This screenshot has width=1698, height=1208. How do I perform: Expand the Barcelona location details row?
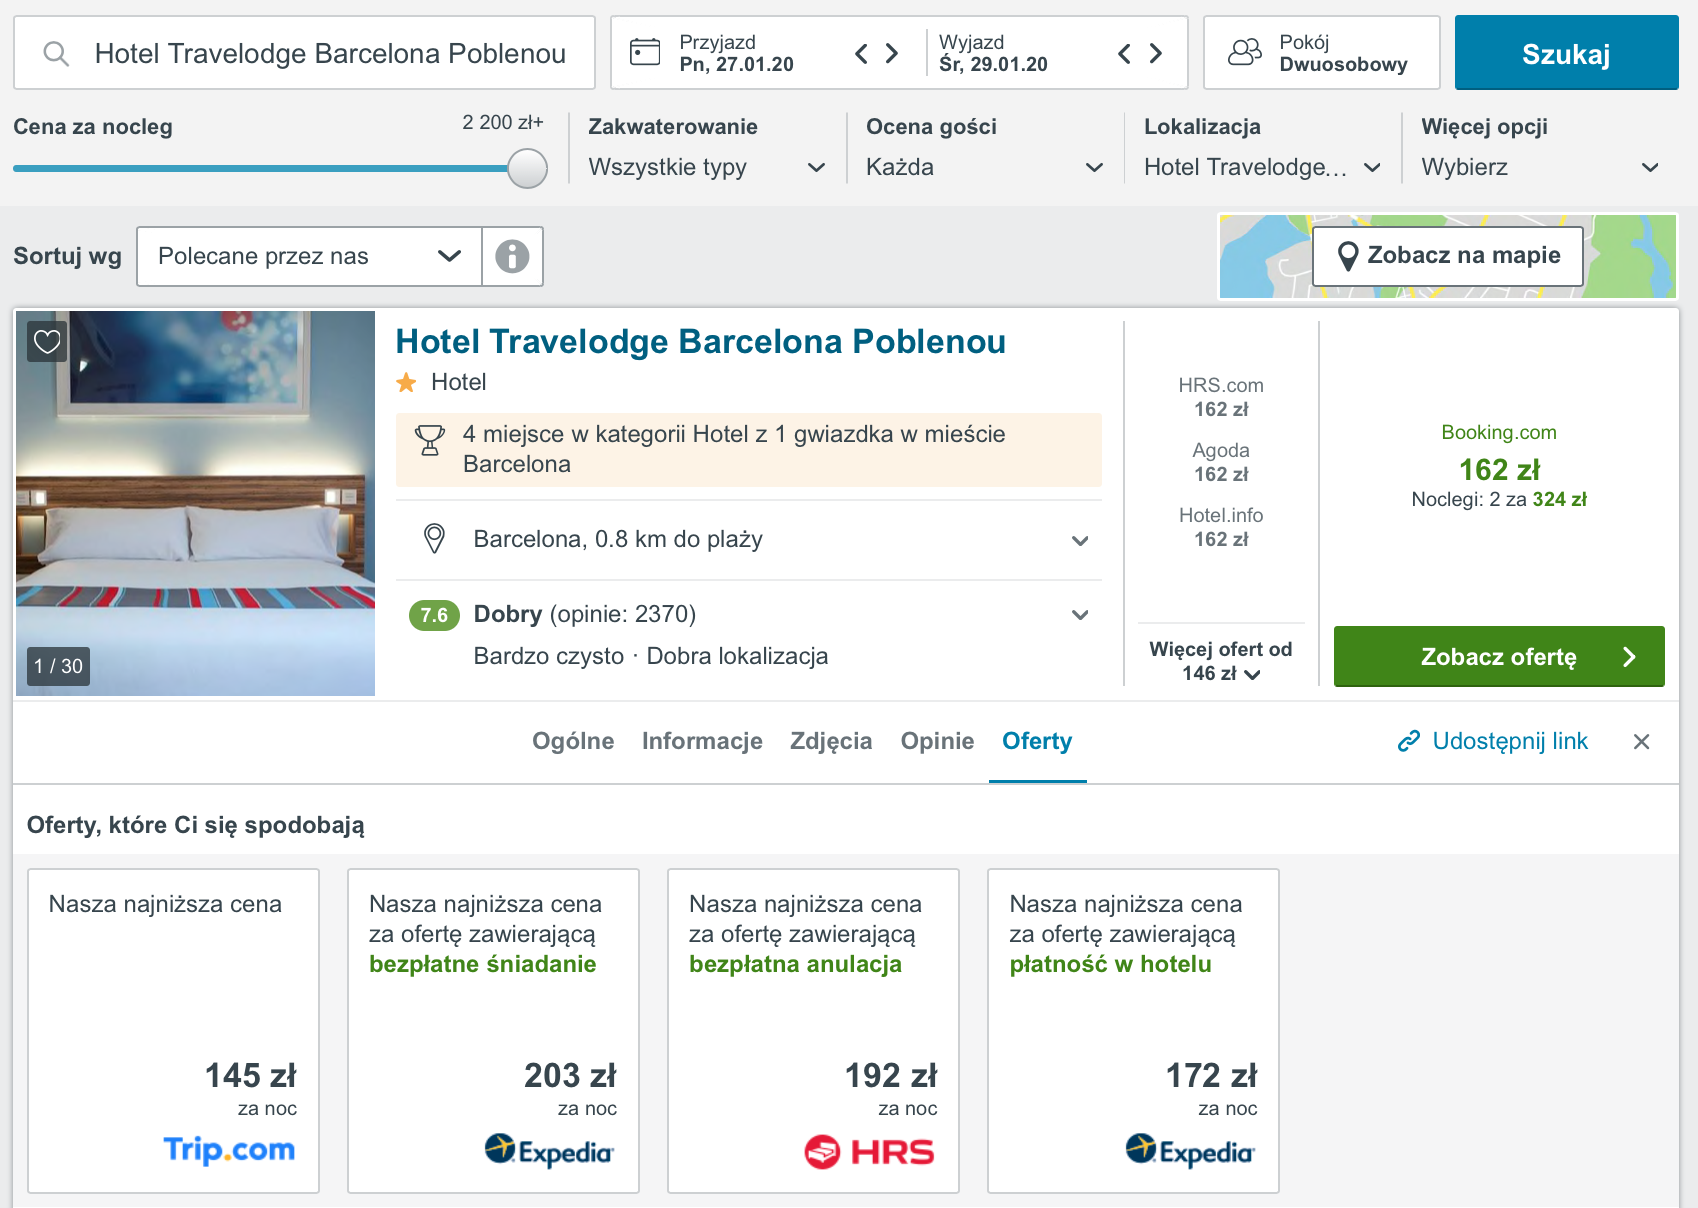749,540
